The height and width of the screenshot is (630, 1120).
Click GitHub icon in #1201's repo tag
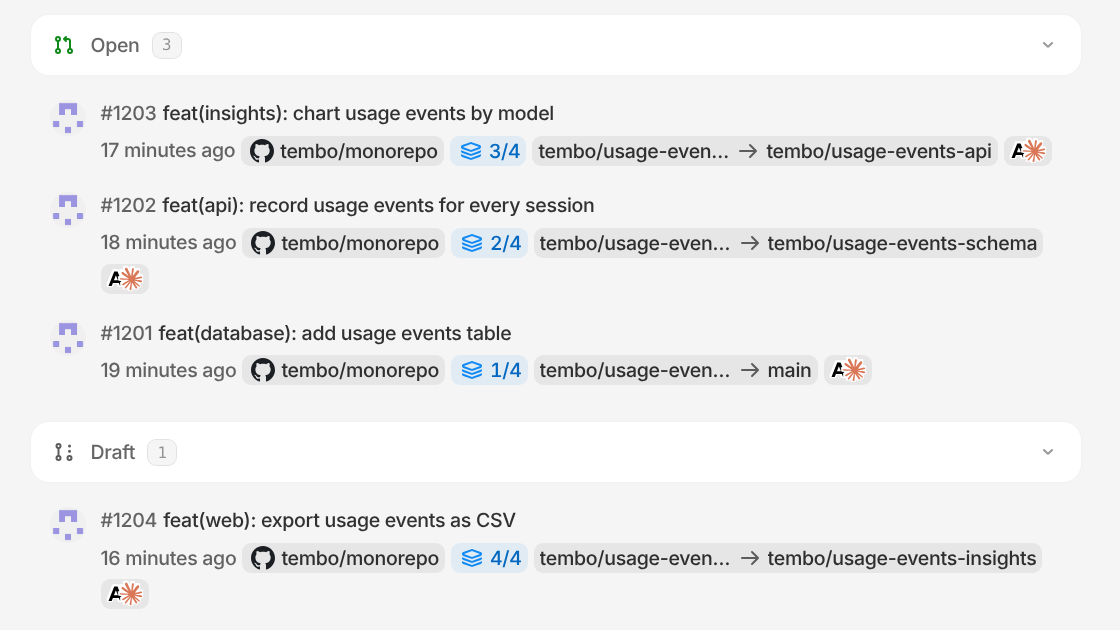click(x=262, y=370)
